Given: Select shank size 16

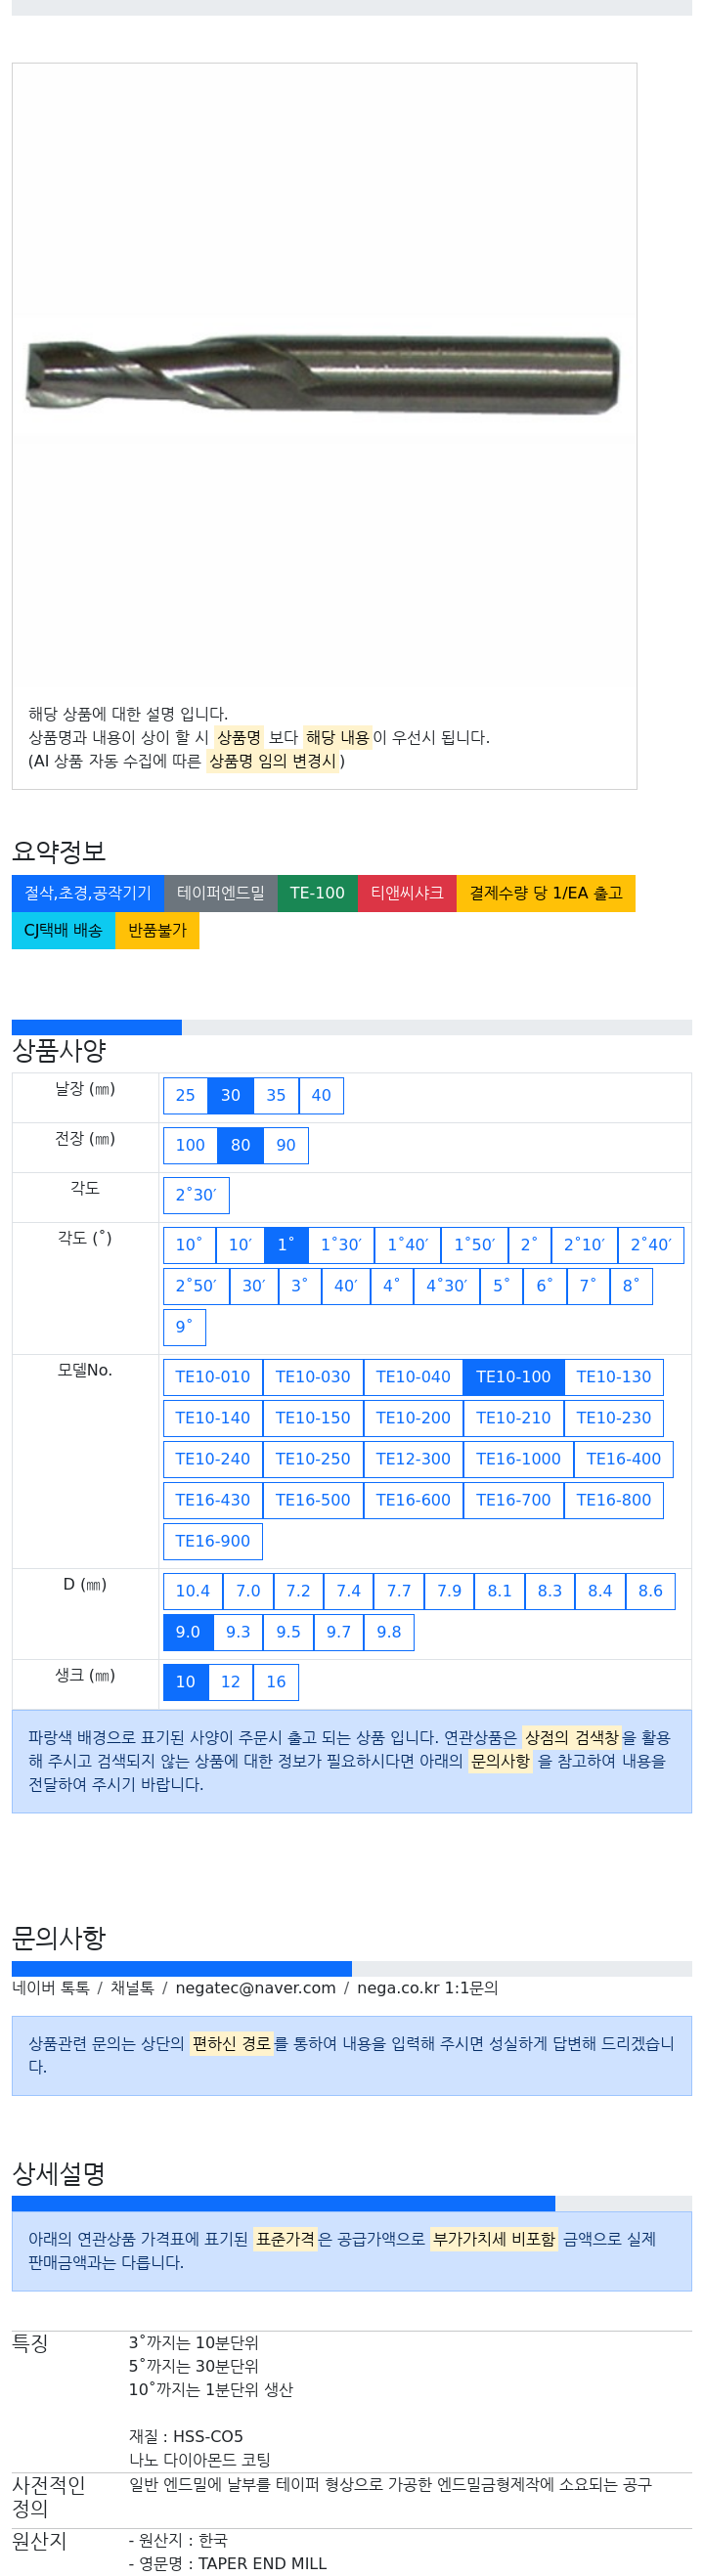Looking at the screenshot, I should pos(276,1682).
